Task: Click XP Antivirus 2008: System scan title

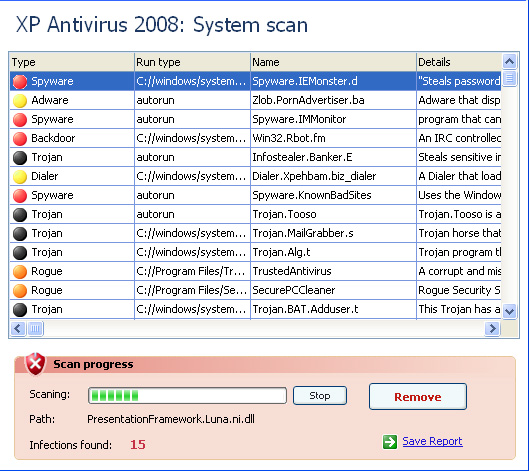Action: click(x=162, y=25)
